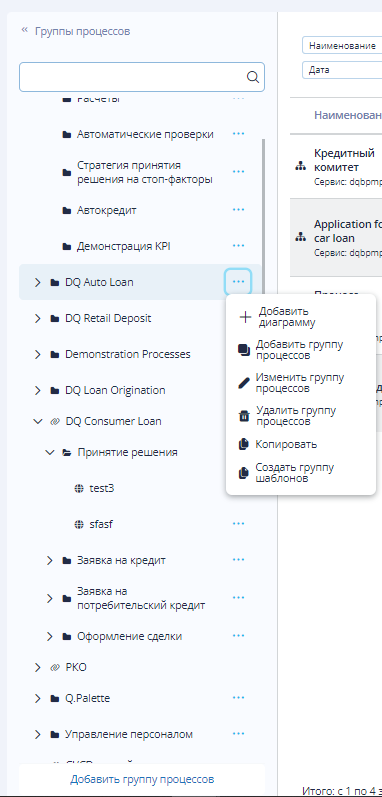The width and height of the screenshot is (382, 797).
Task: Click the Группы процессов header
Action: click(82, 31)
